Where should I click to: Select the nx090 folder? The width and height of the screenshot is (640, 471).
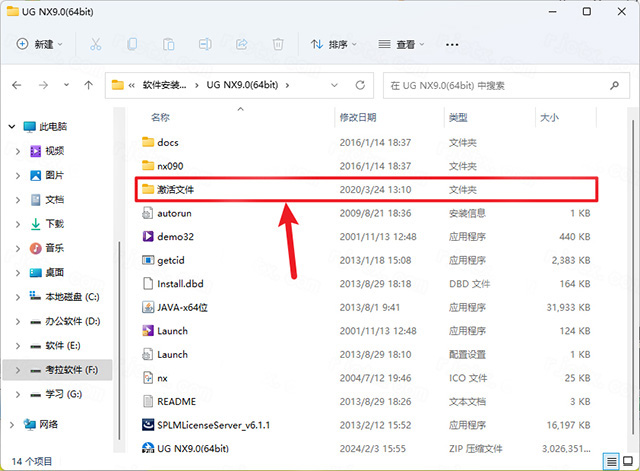pyautogui.click(x=162, y=166)
